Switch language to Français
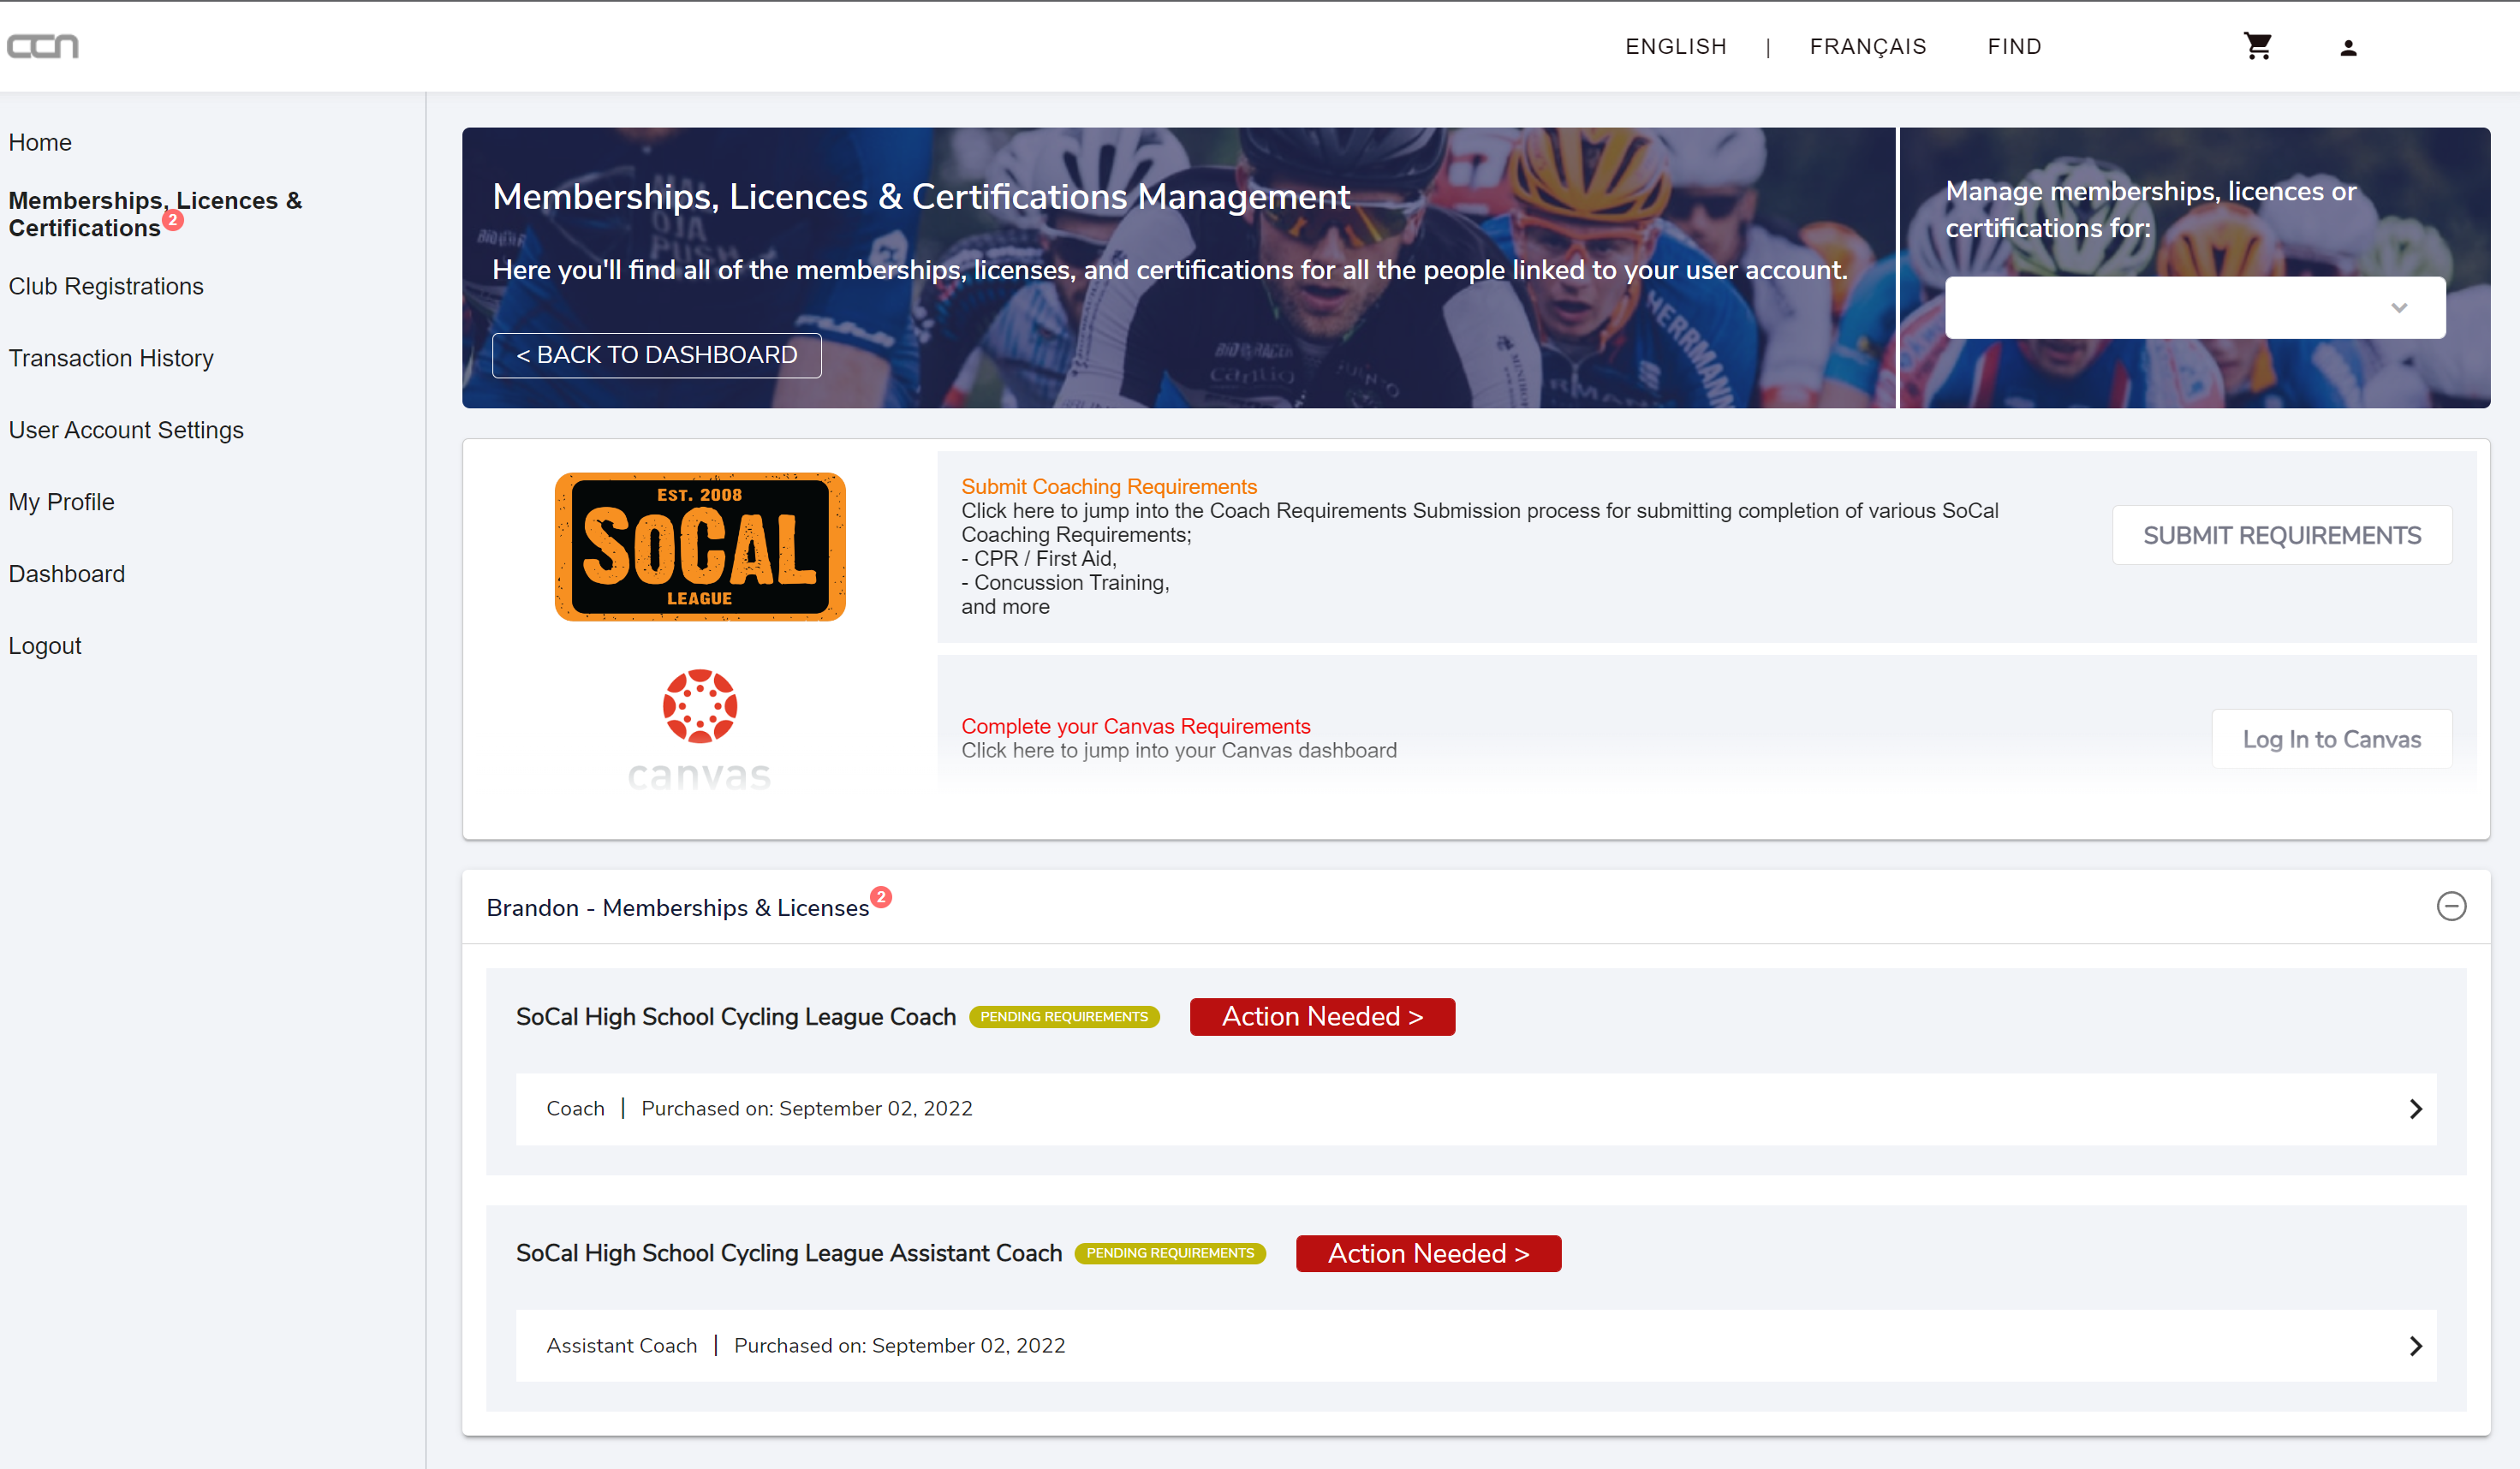2520x1469 pixels. point(1867,46)
